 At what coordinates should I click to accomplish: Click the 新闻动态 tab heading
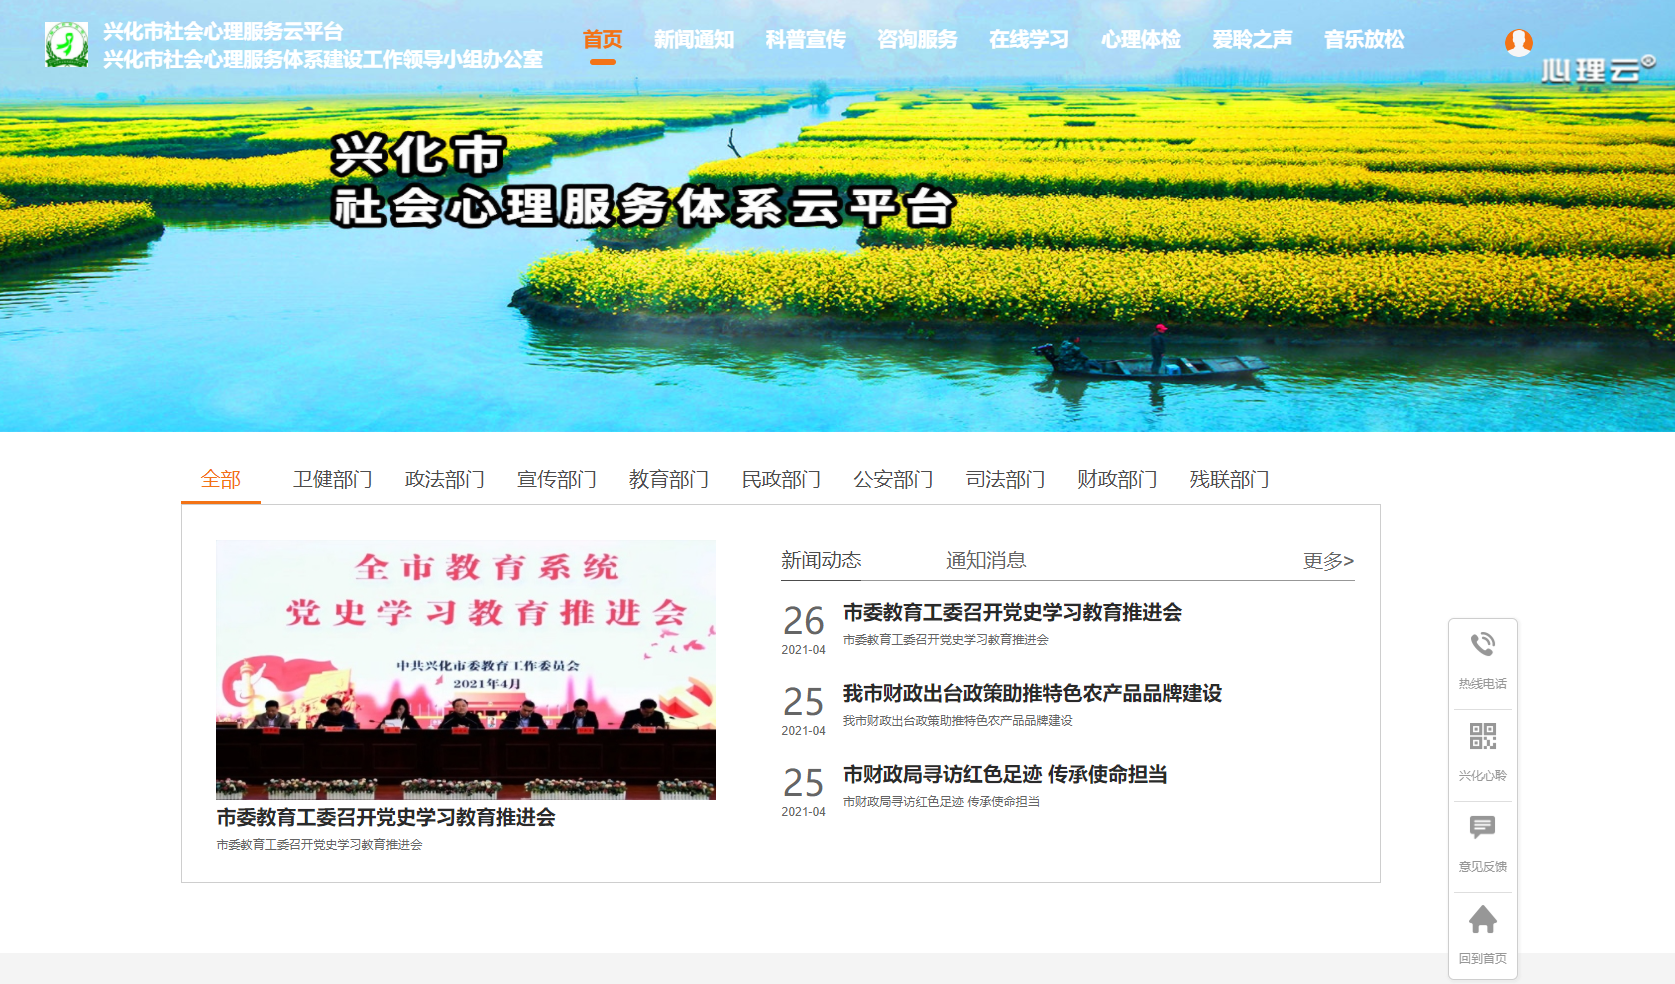tap(821, 561)
